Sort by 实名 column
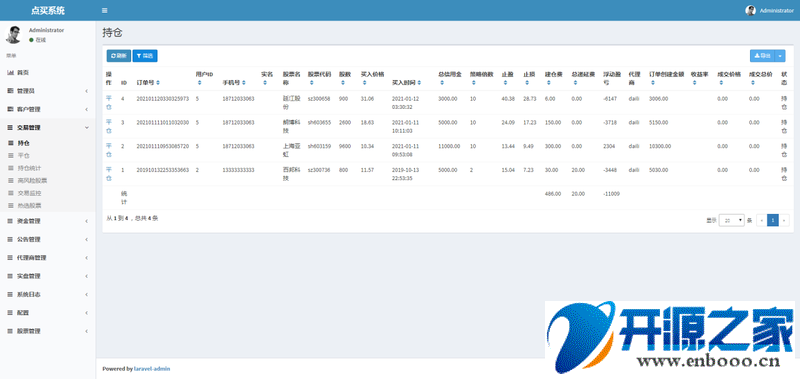The height and width of the screenshot is (379, 800). (264, 83)
